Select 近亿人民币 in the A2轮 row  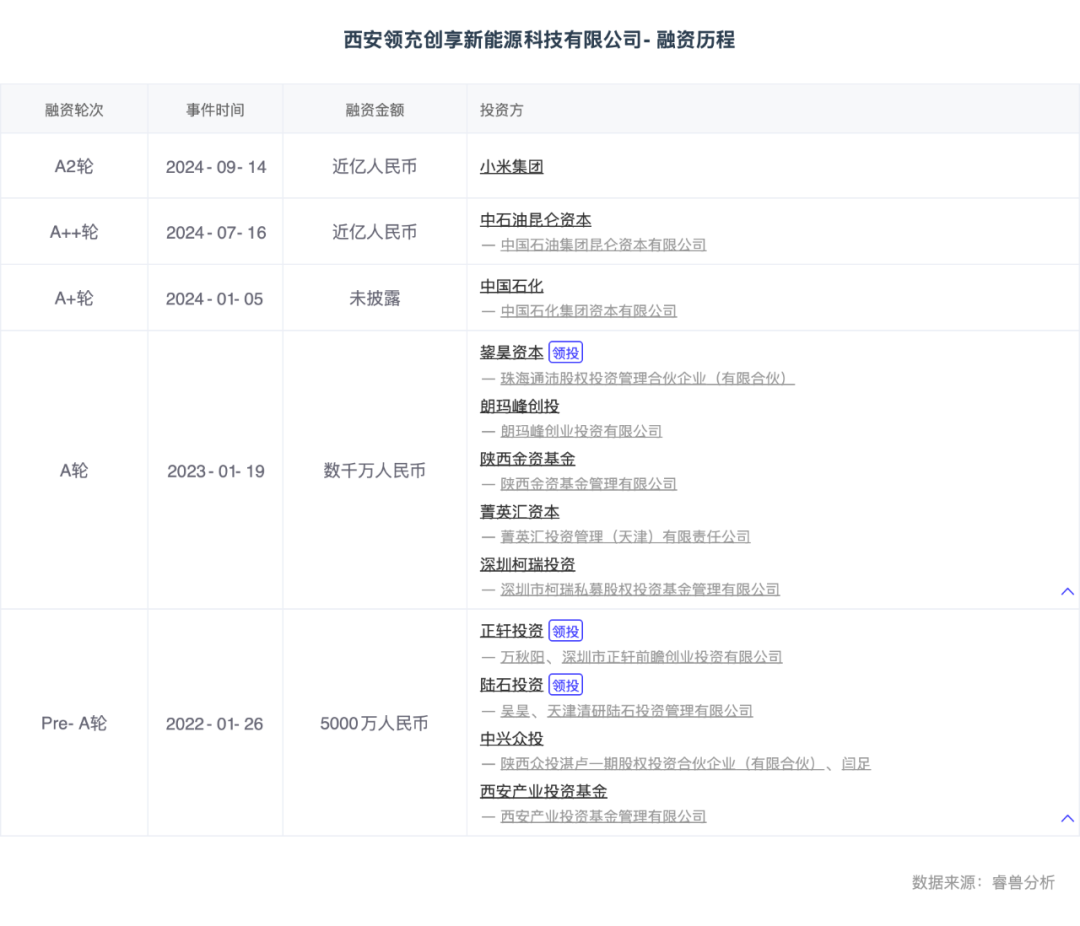pyautogui.click(x=375, y=166)
